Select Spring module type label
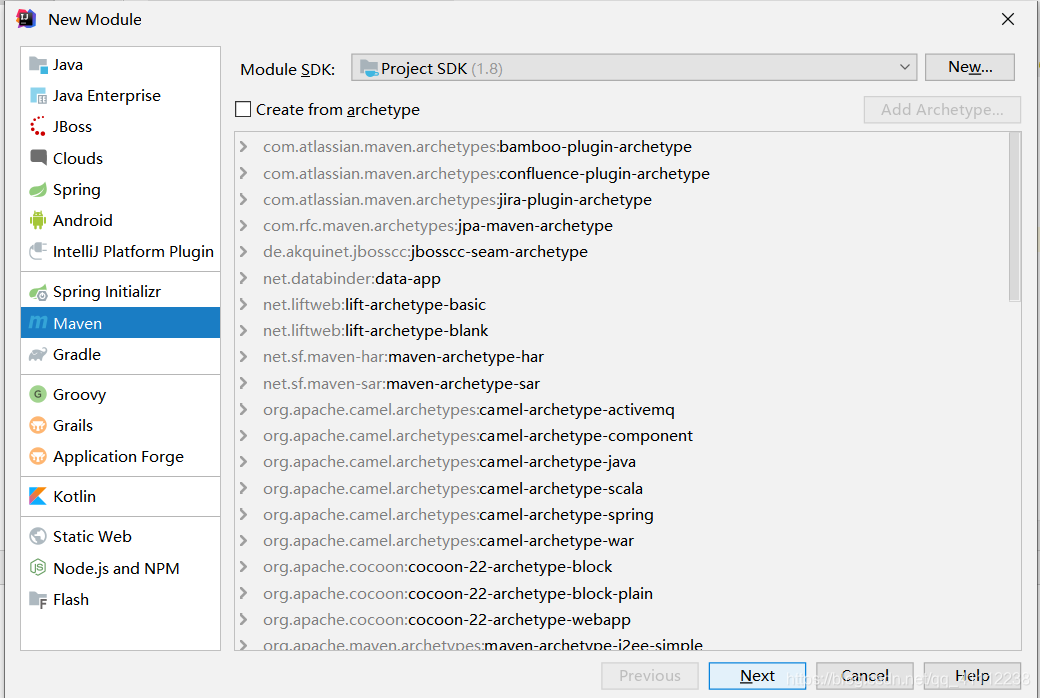This screenshot has height=698, width=1040. point(77,190)
